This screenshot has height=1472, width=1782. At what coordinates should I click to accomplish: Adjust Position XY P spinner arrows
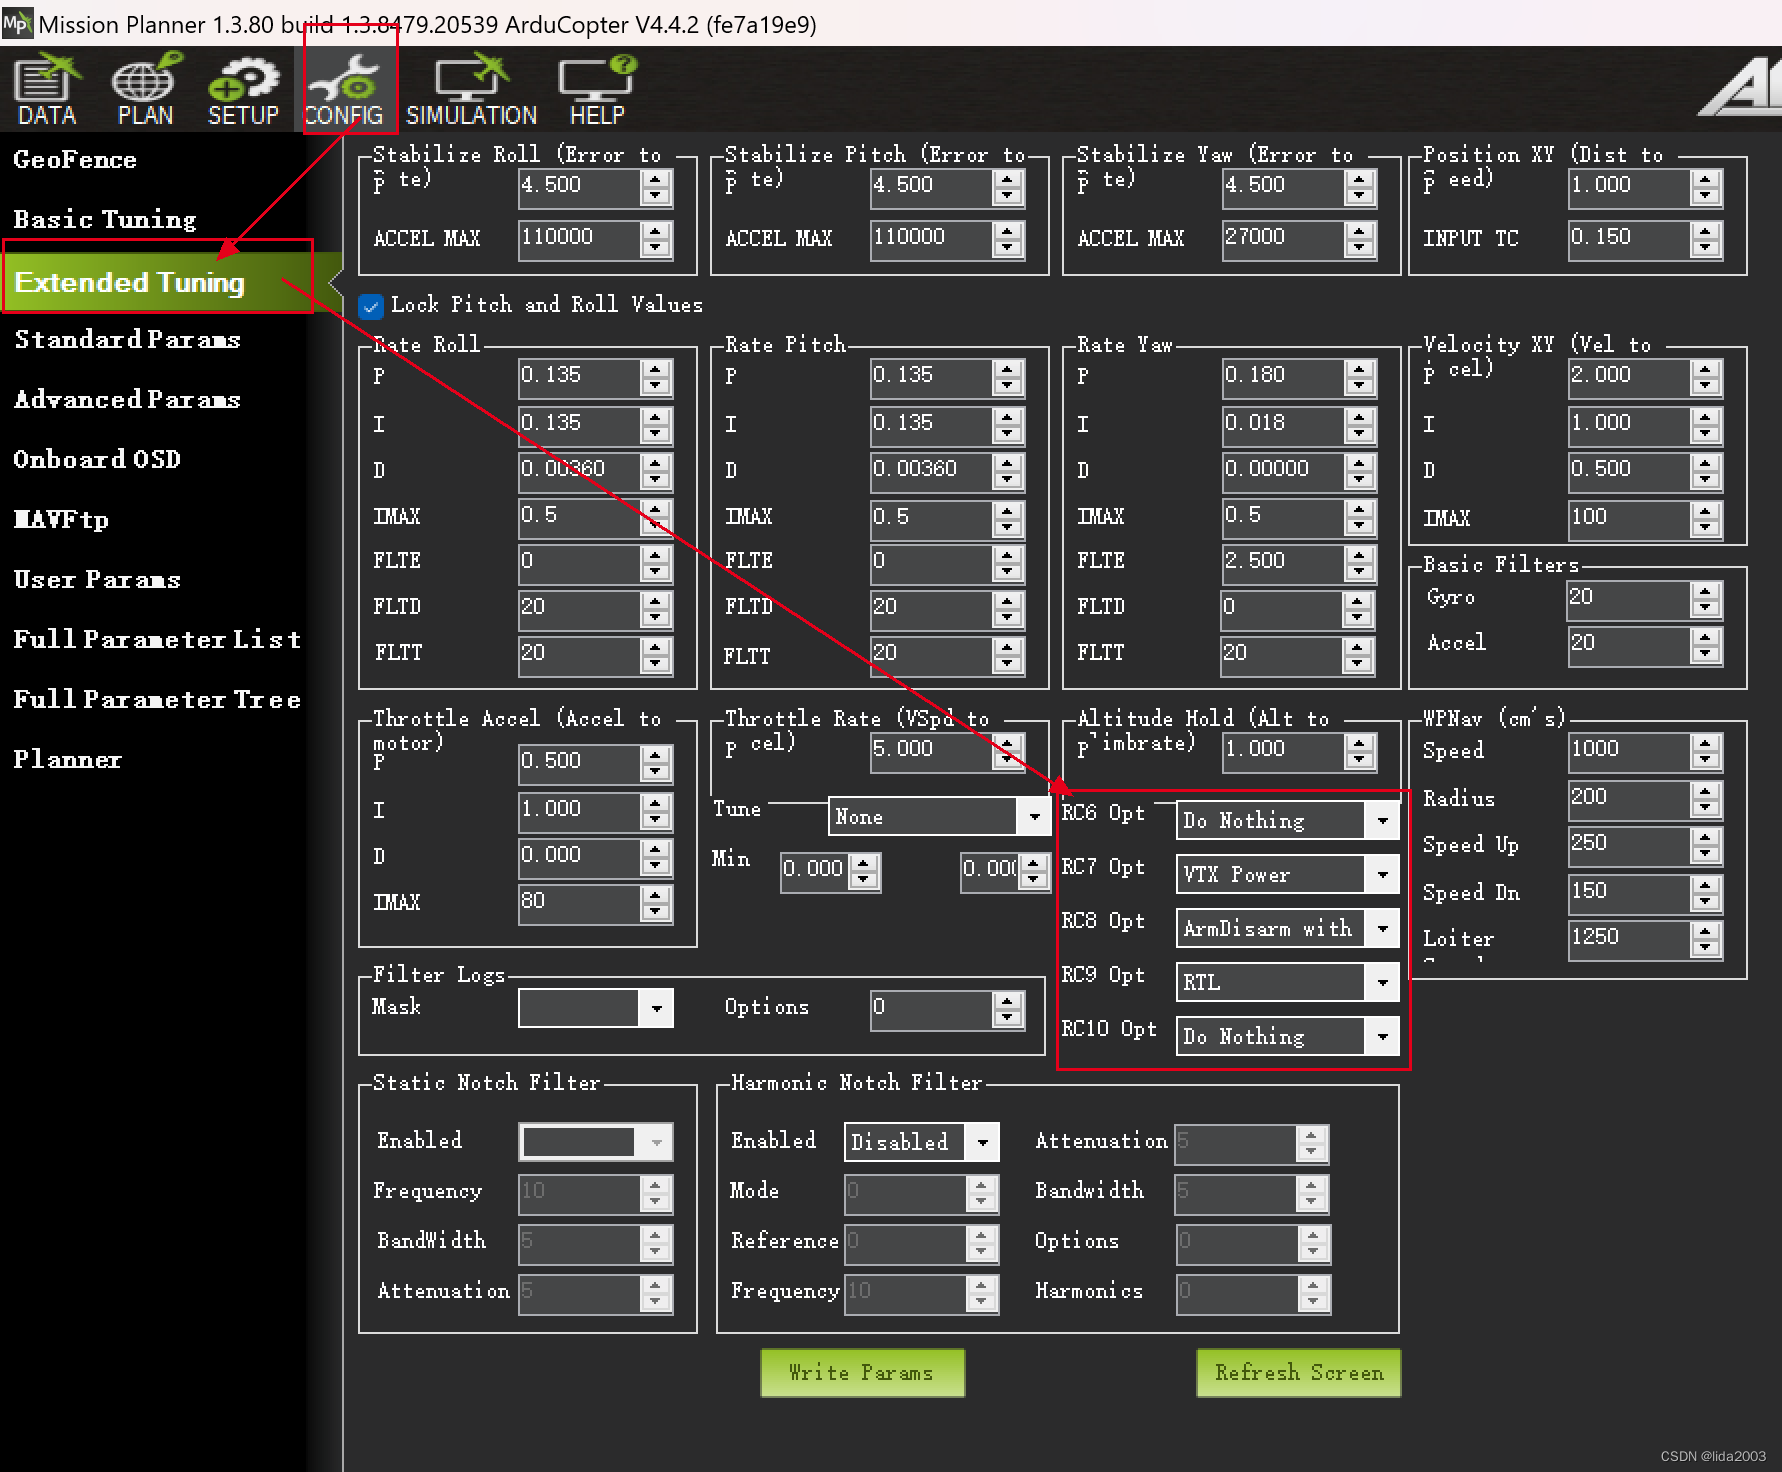[1706, 187]
